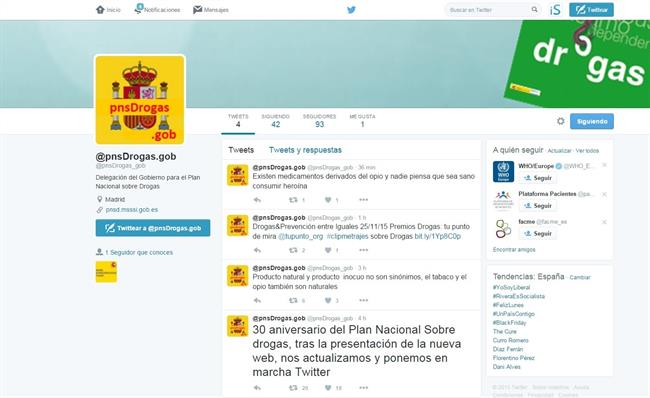Retweet the Drogas&Prevención tweet
The image size is (650, 398).
click(x=293, y=250)
